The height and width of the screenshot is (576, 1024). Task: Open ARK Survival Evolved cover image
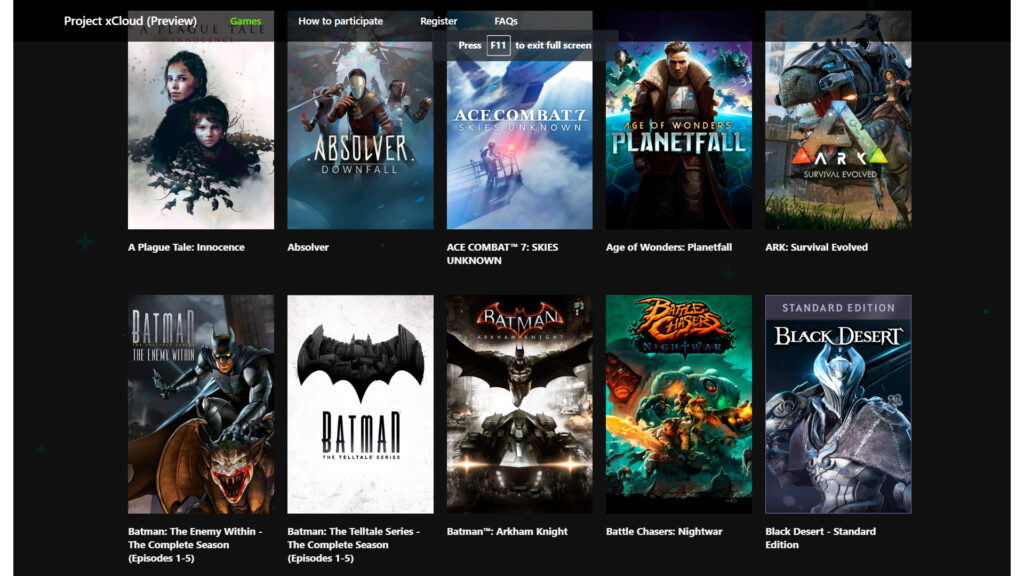(838, 120)
